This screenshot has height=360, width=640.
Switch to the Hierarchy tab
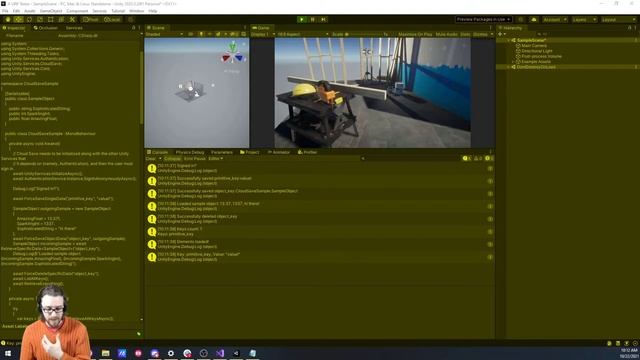pyautogui.click(x=511, y=28)
